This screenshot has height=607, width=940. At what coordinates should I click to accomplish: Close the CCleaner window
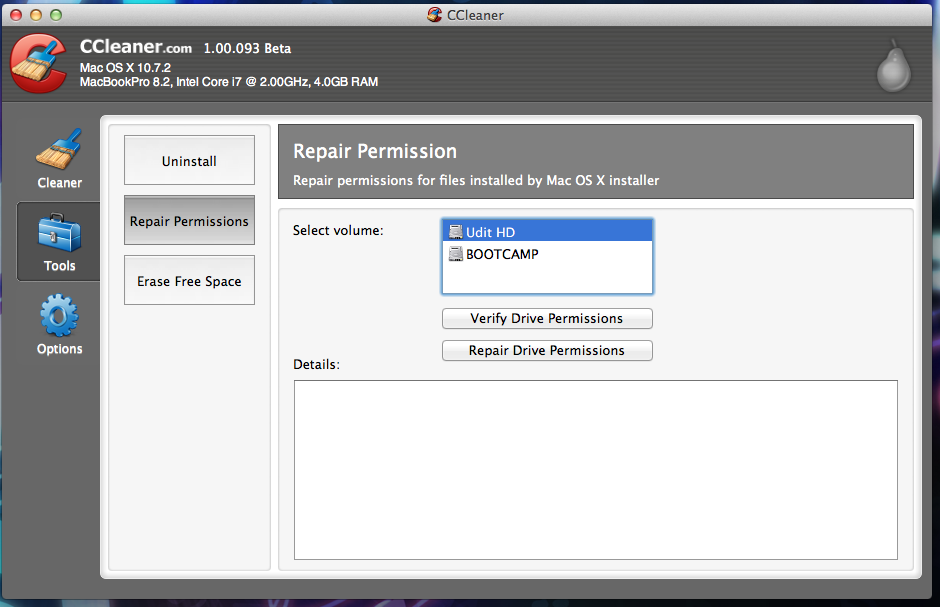coord(16,15)
